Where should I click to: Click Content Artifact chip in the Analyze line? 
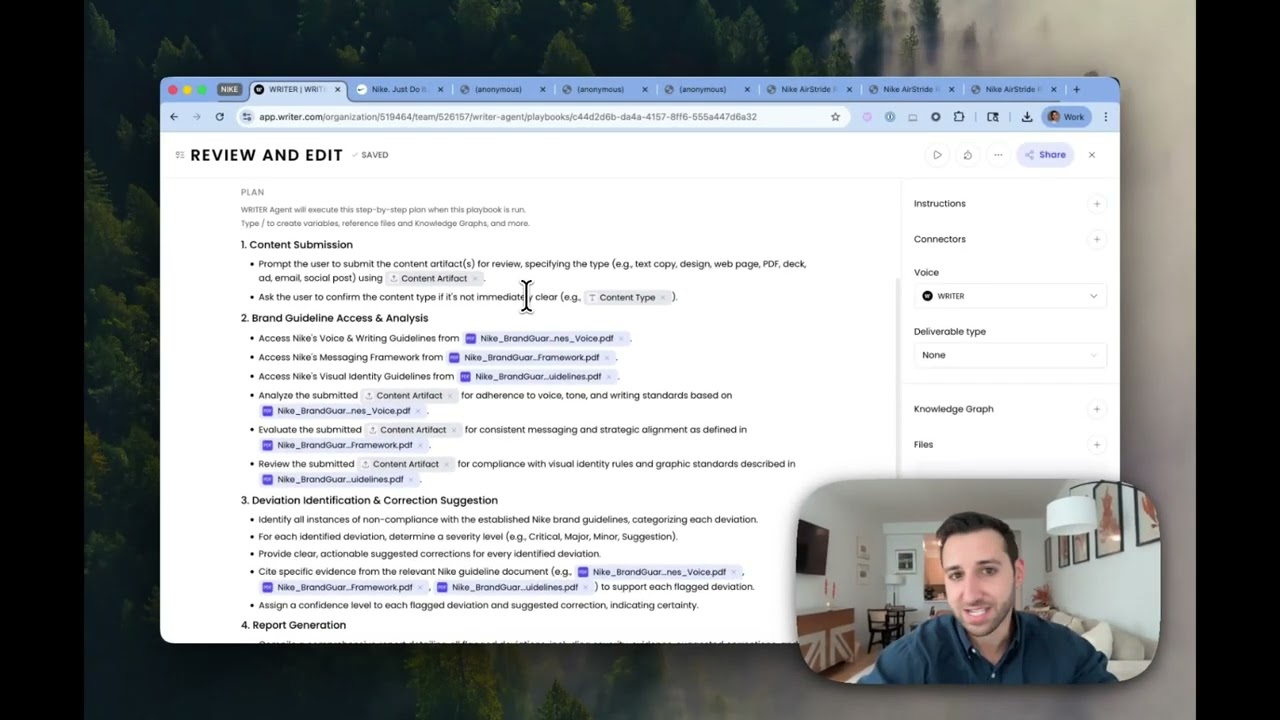[409, 396]
